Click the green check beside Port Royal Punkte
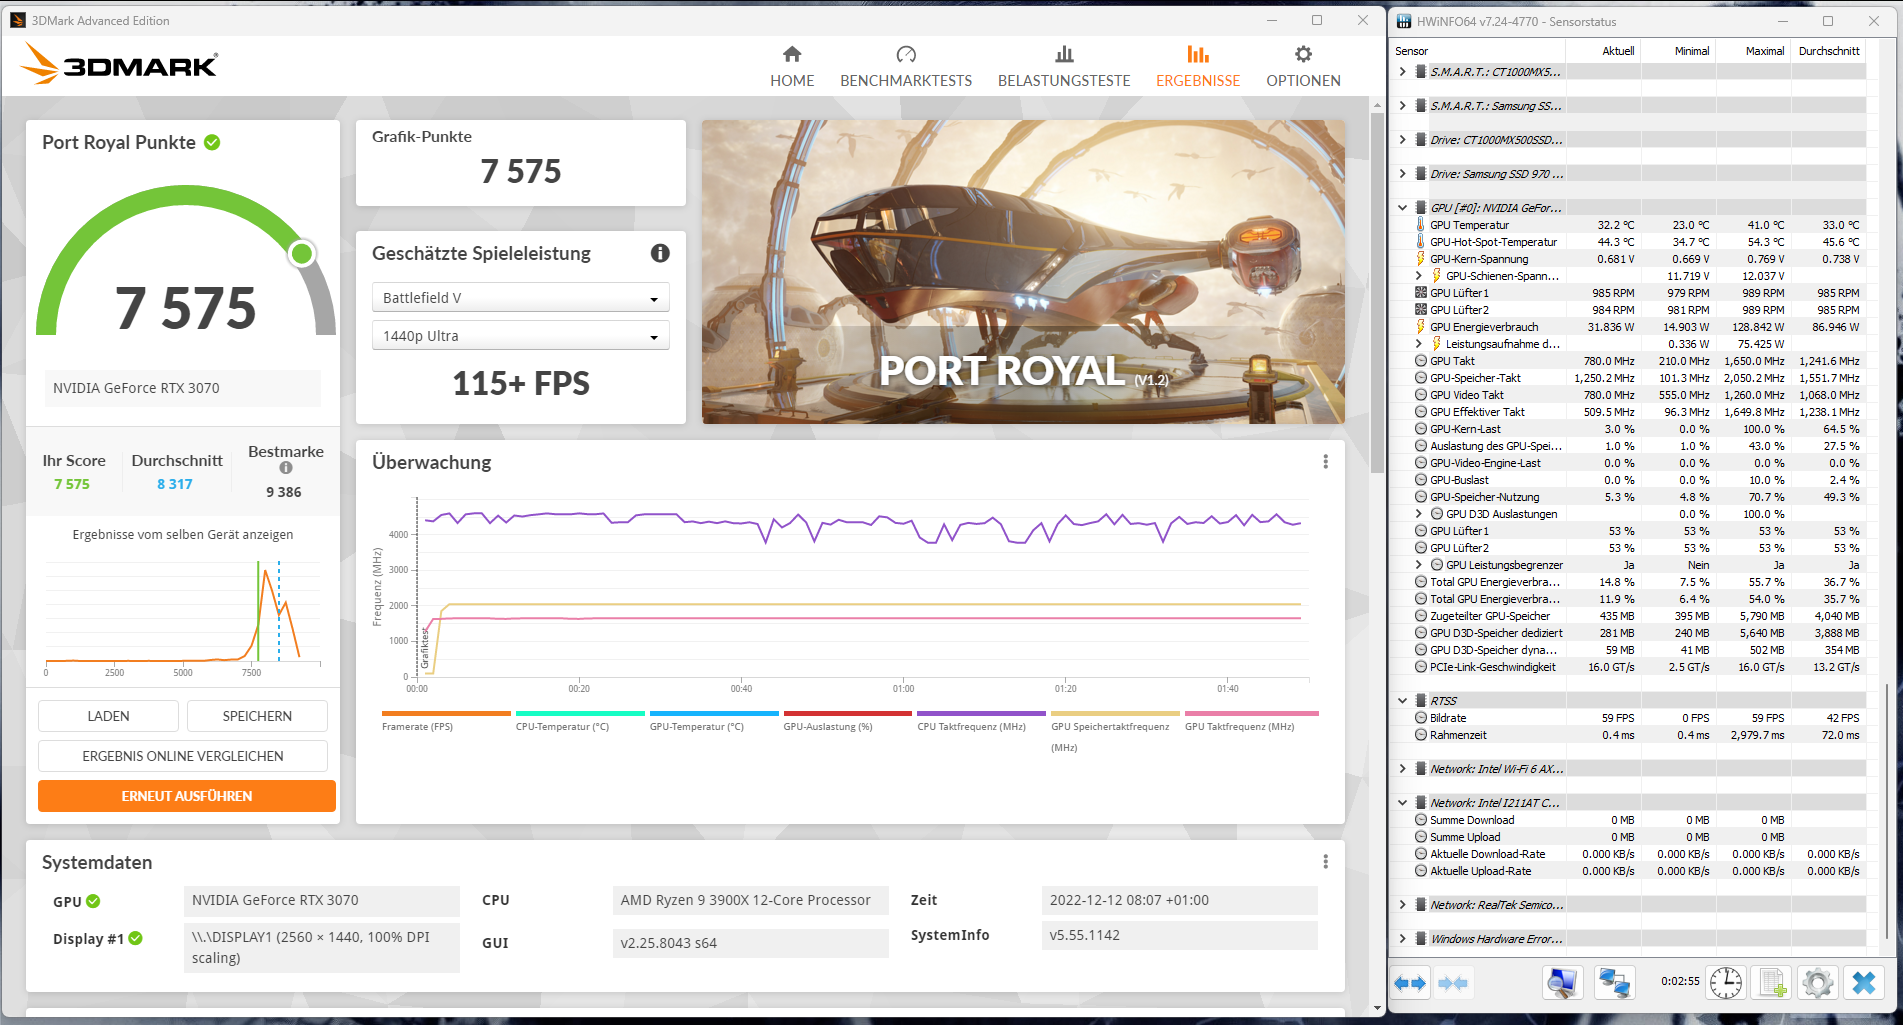 [212, 142]
